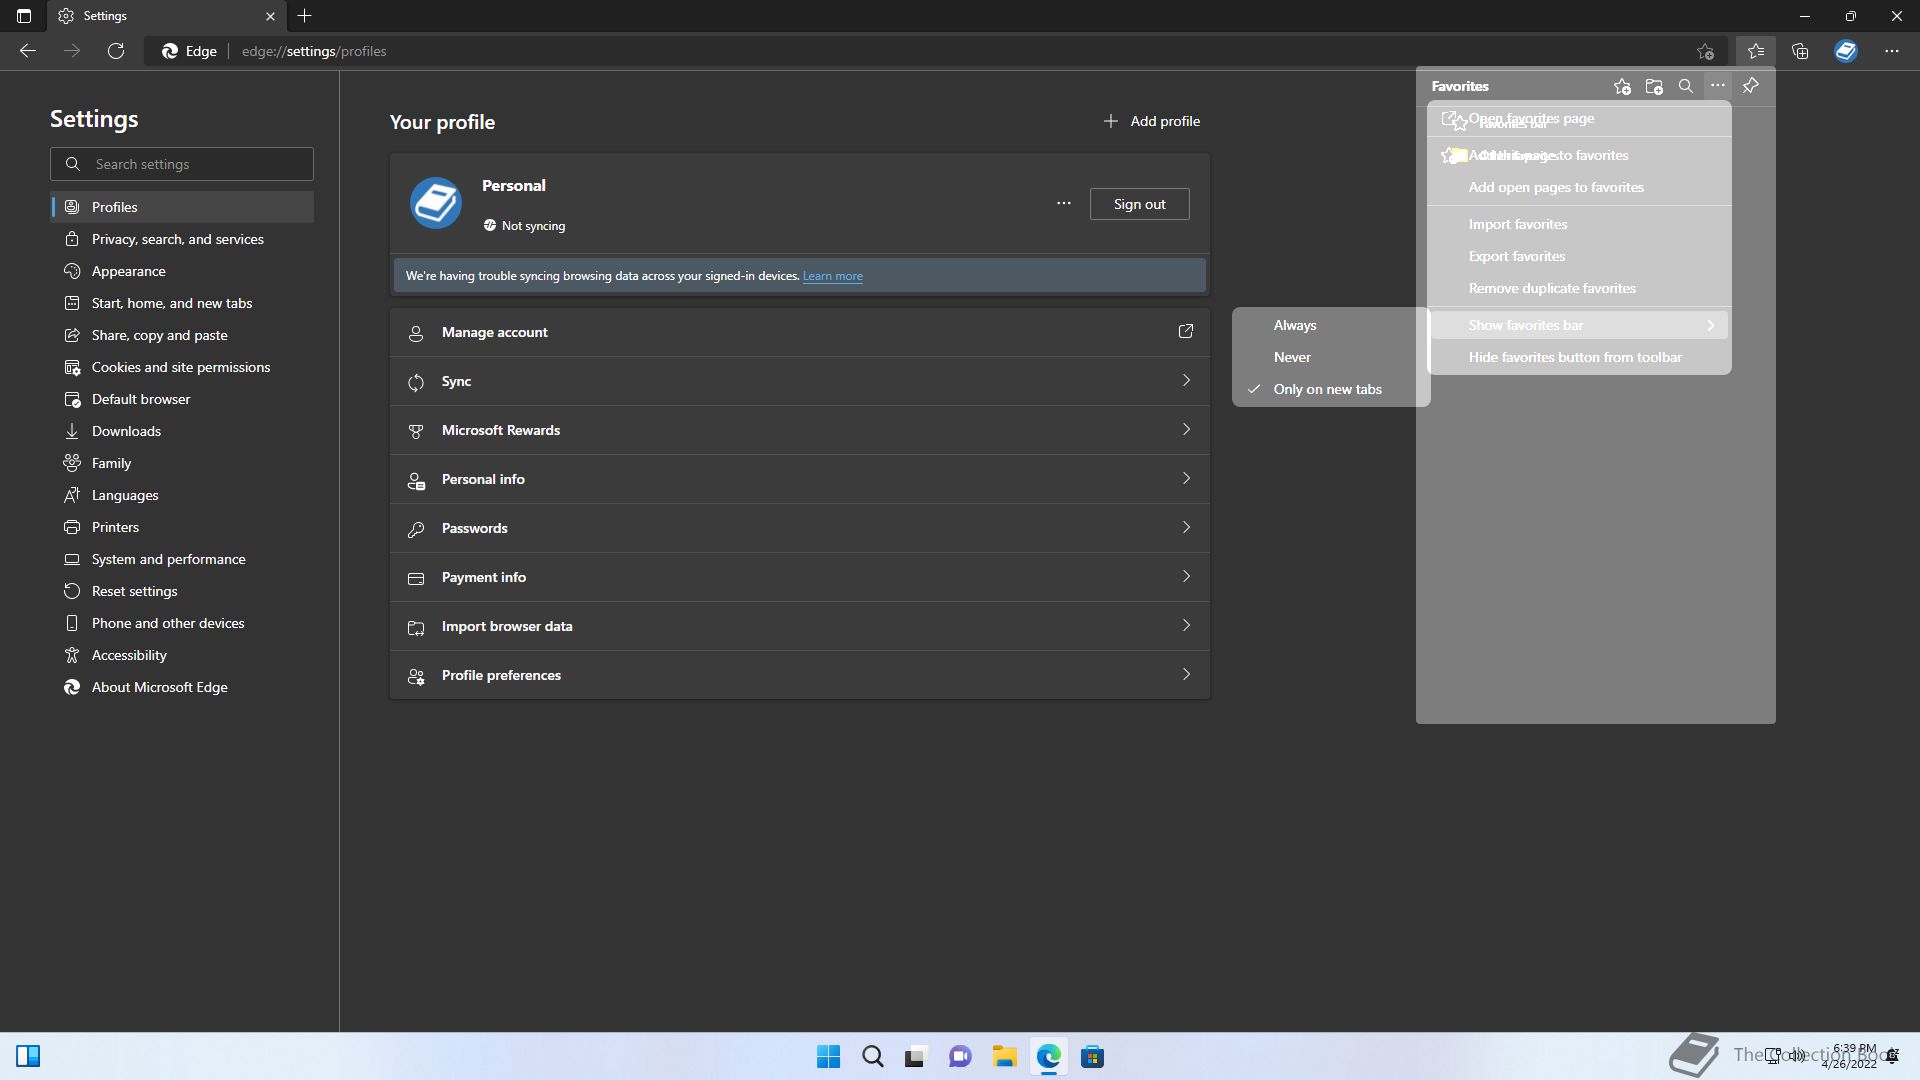The width and height of the screenshot is (1920, 1080).
Task: Click the Personal profile picture
Action: pos(436,204)
